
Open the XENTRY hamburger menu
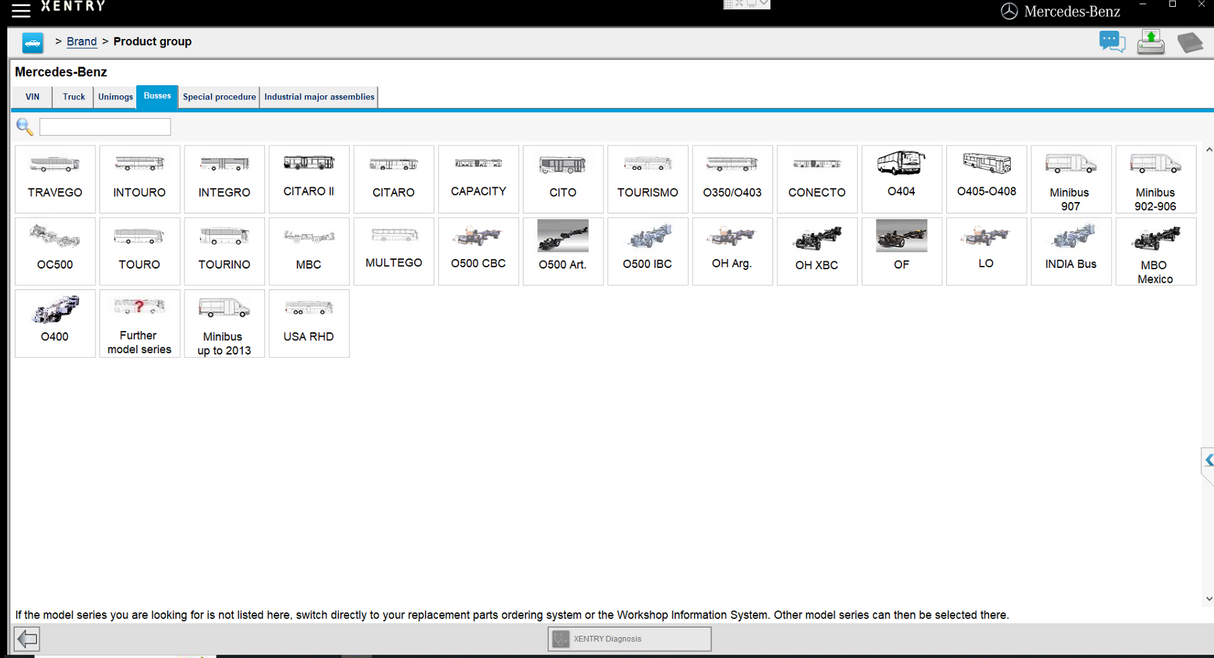20,11
